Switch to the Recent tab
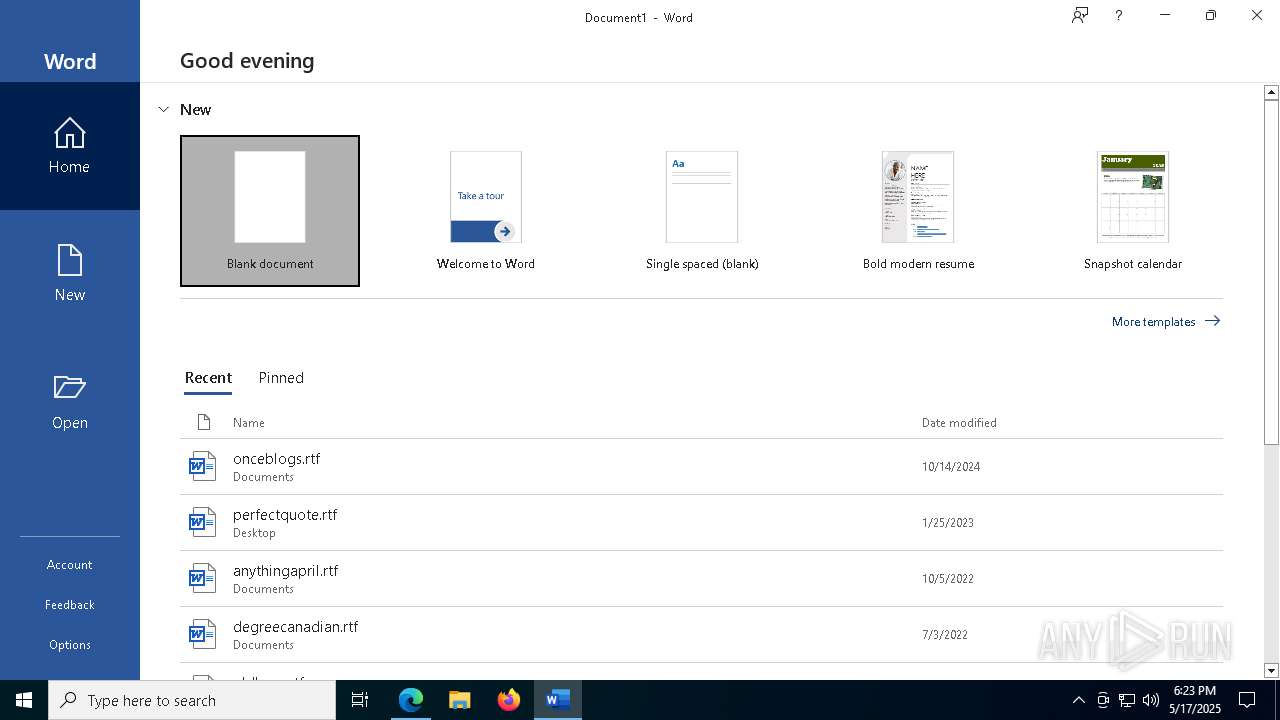The height and width of the screenshot is (720, 1280). click(208, 378)
